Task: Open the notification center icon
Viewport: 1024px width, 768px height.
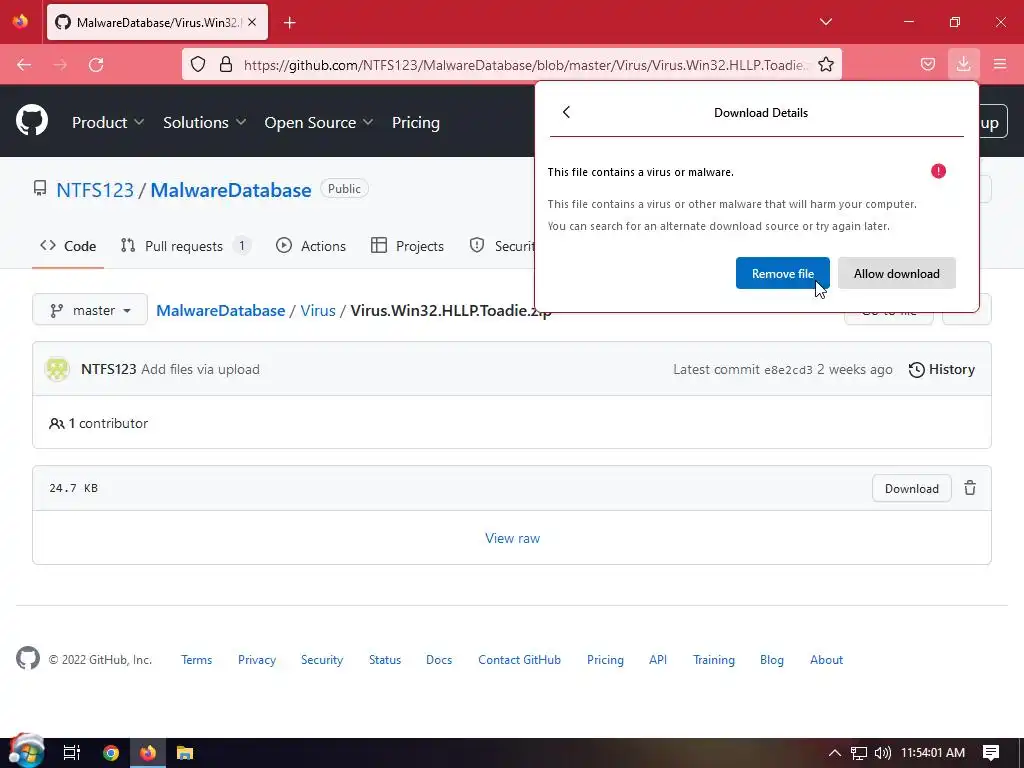Action: point(991,753)
